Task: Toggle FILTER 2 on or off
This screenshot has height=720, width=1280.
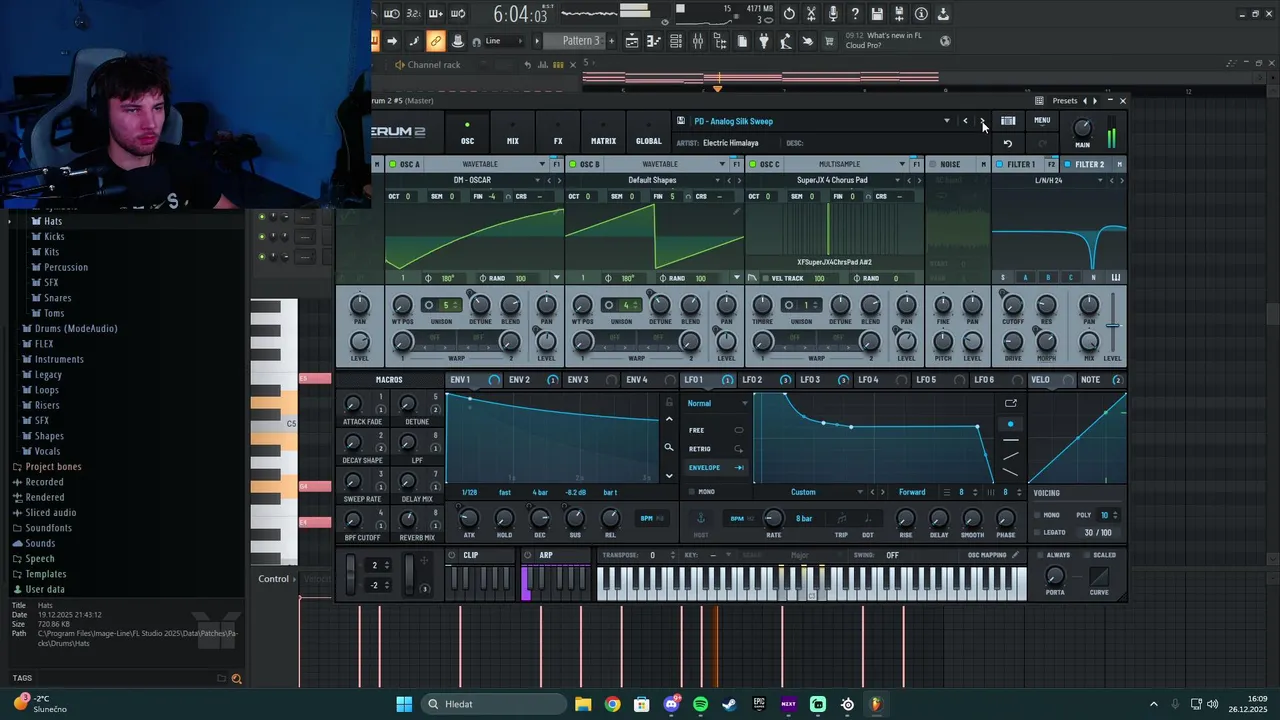Action: [1068, 164]
